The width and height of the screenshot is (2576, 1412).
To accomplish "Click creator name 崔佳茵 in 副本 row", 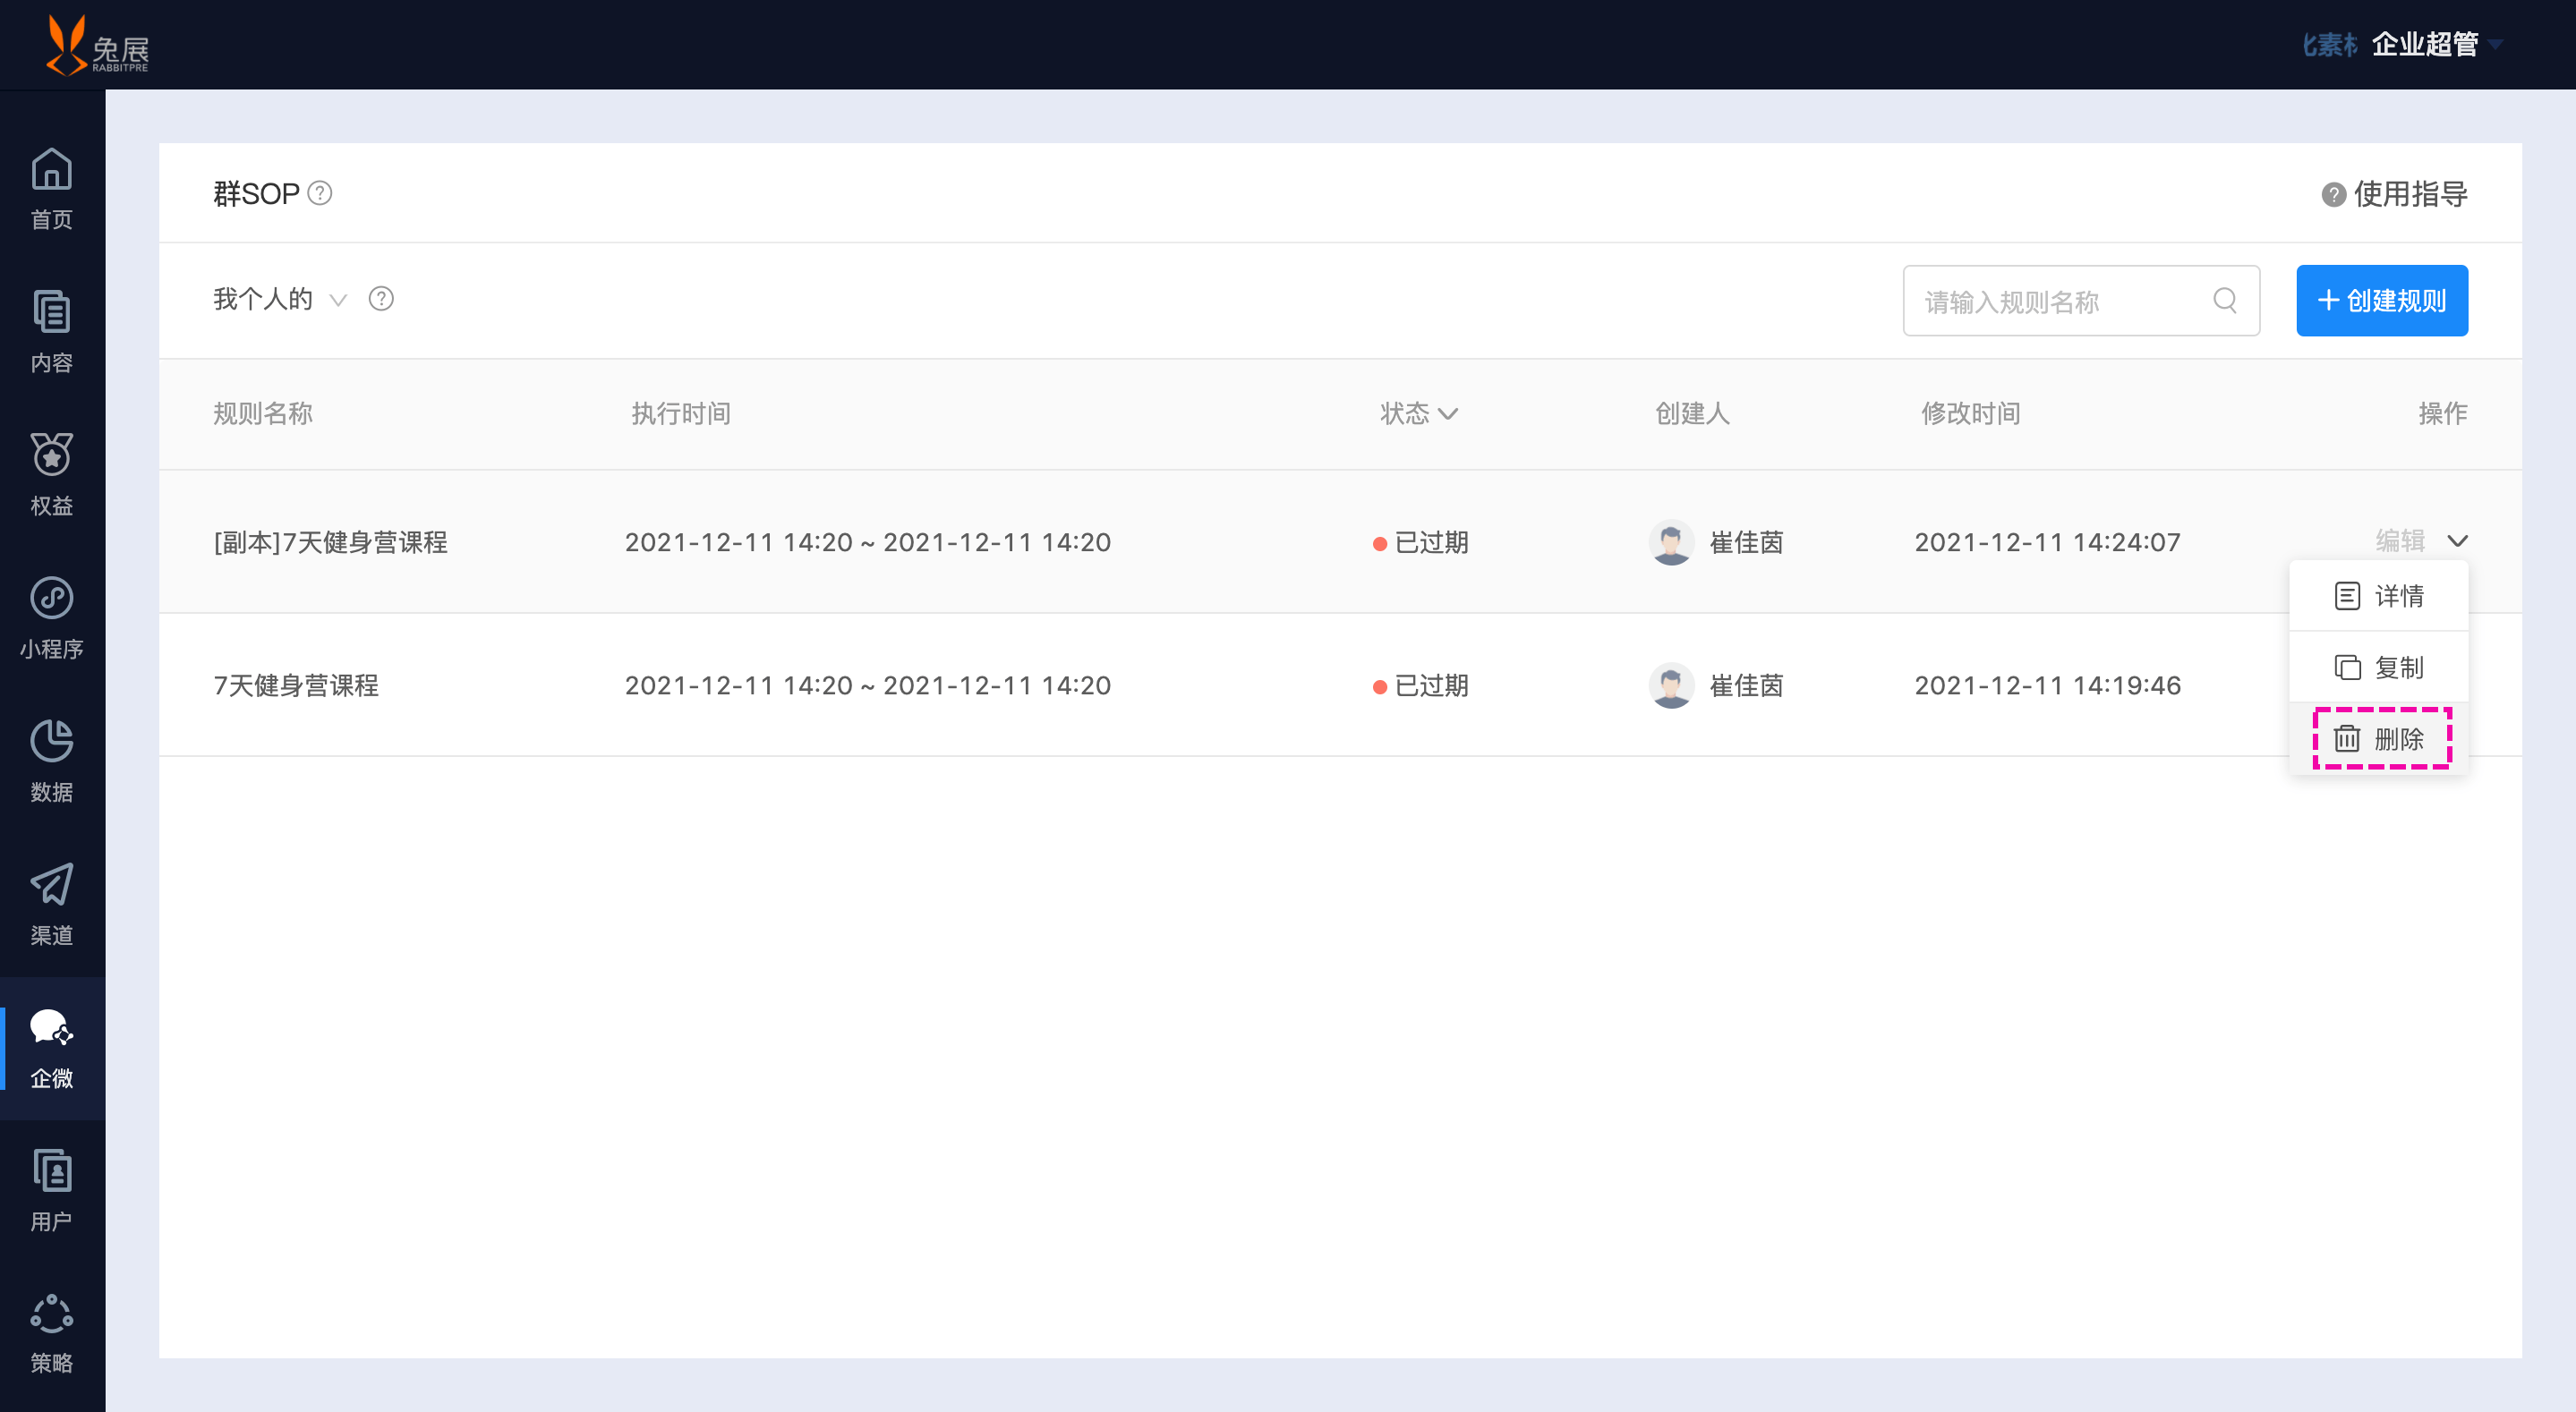I will pyautogui.click(x=1746, y=542).
